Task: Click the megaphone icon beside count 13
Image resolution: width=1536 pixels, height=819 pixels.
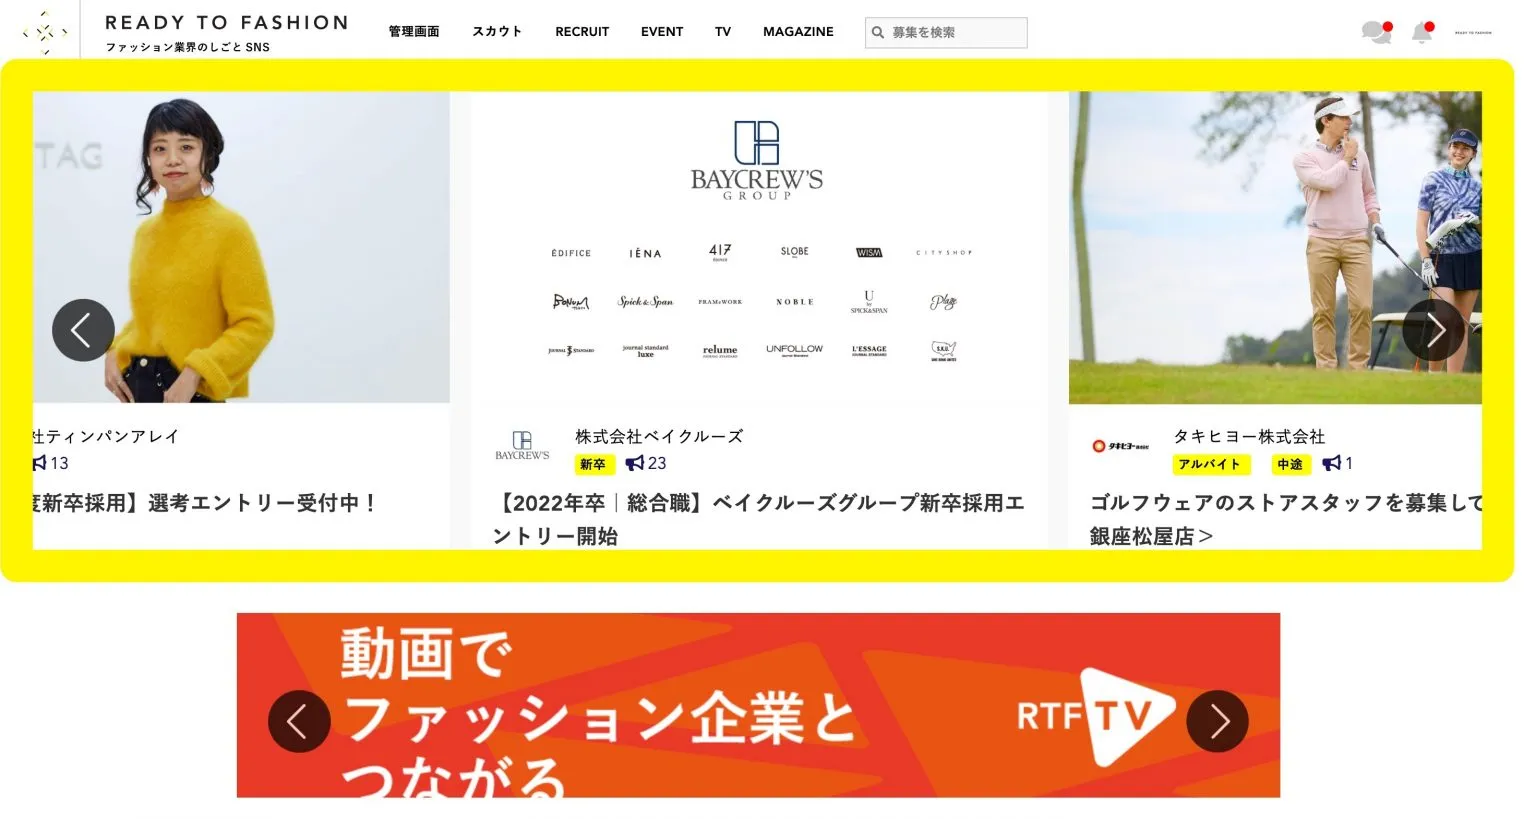Action: 39,463
